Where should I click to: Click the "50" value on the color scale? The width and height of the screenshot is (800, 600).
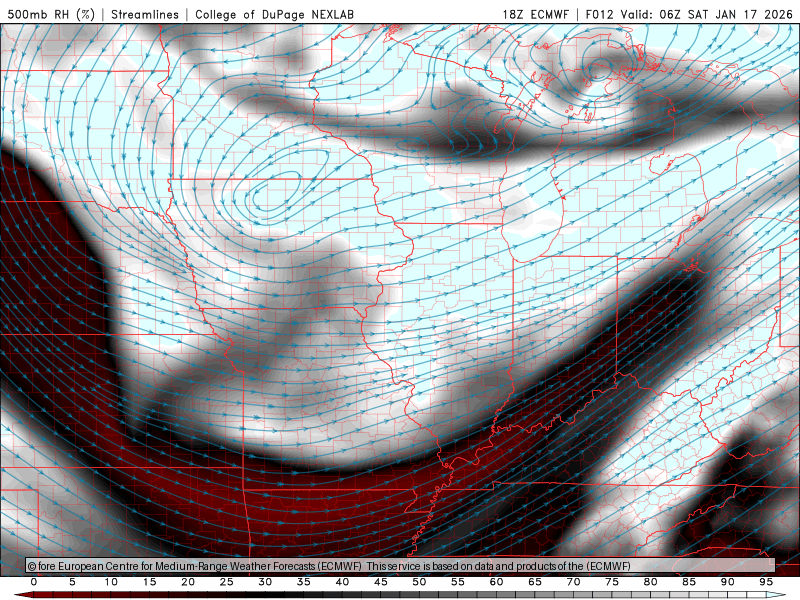pyautogui.click(x=419, y=582)
